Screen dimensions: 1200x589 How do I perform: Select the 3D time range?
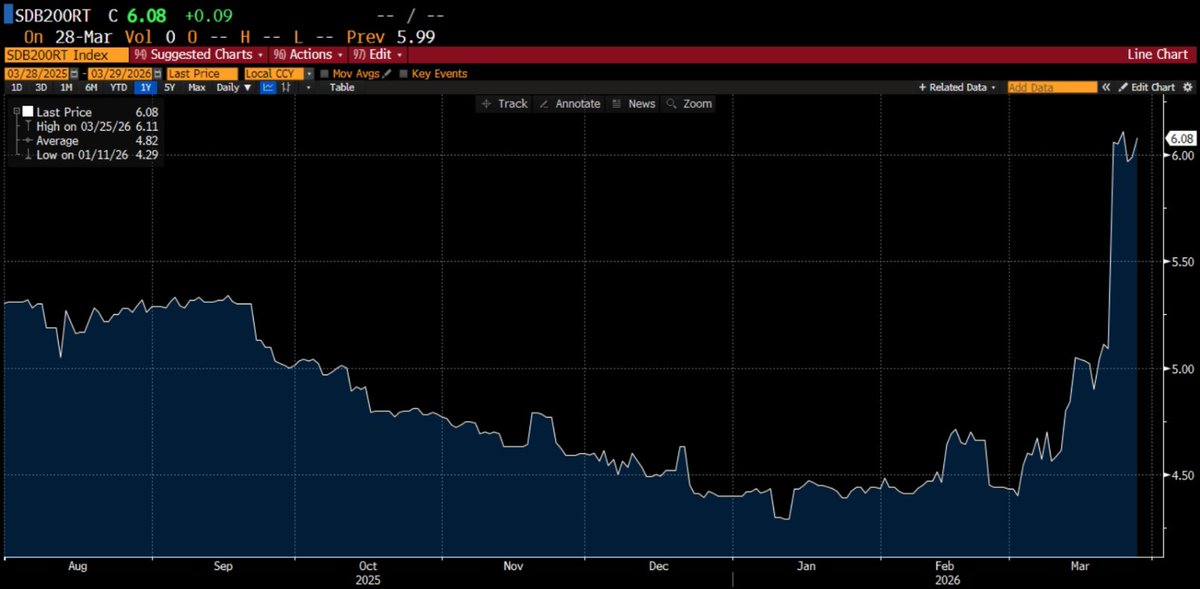(x=41, y=88)
